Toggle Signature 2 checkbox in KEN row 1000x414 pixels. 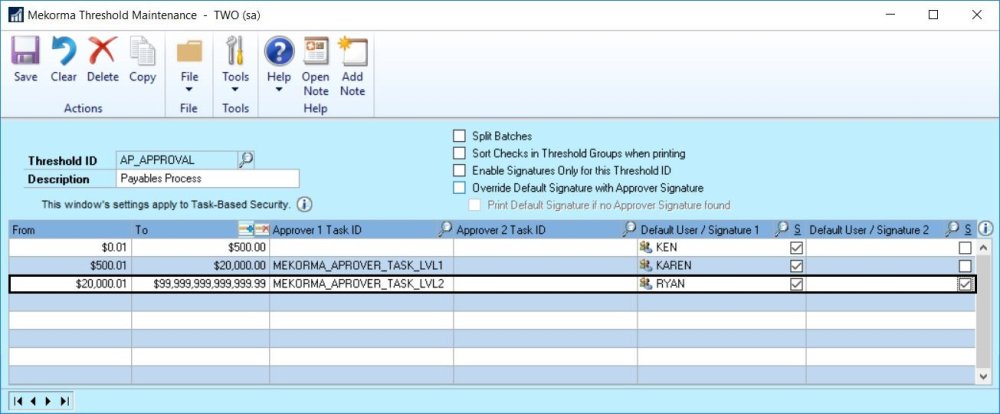[966, 248]
